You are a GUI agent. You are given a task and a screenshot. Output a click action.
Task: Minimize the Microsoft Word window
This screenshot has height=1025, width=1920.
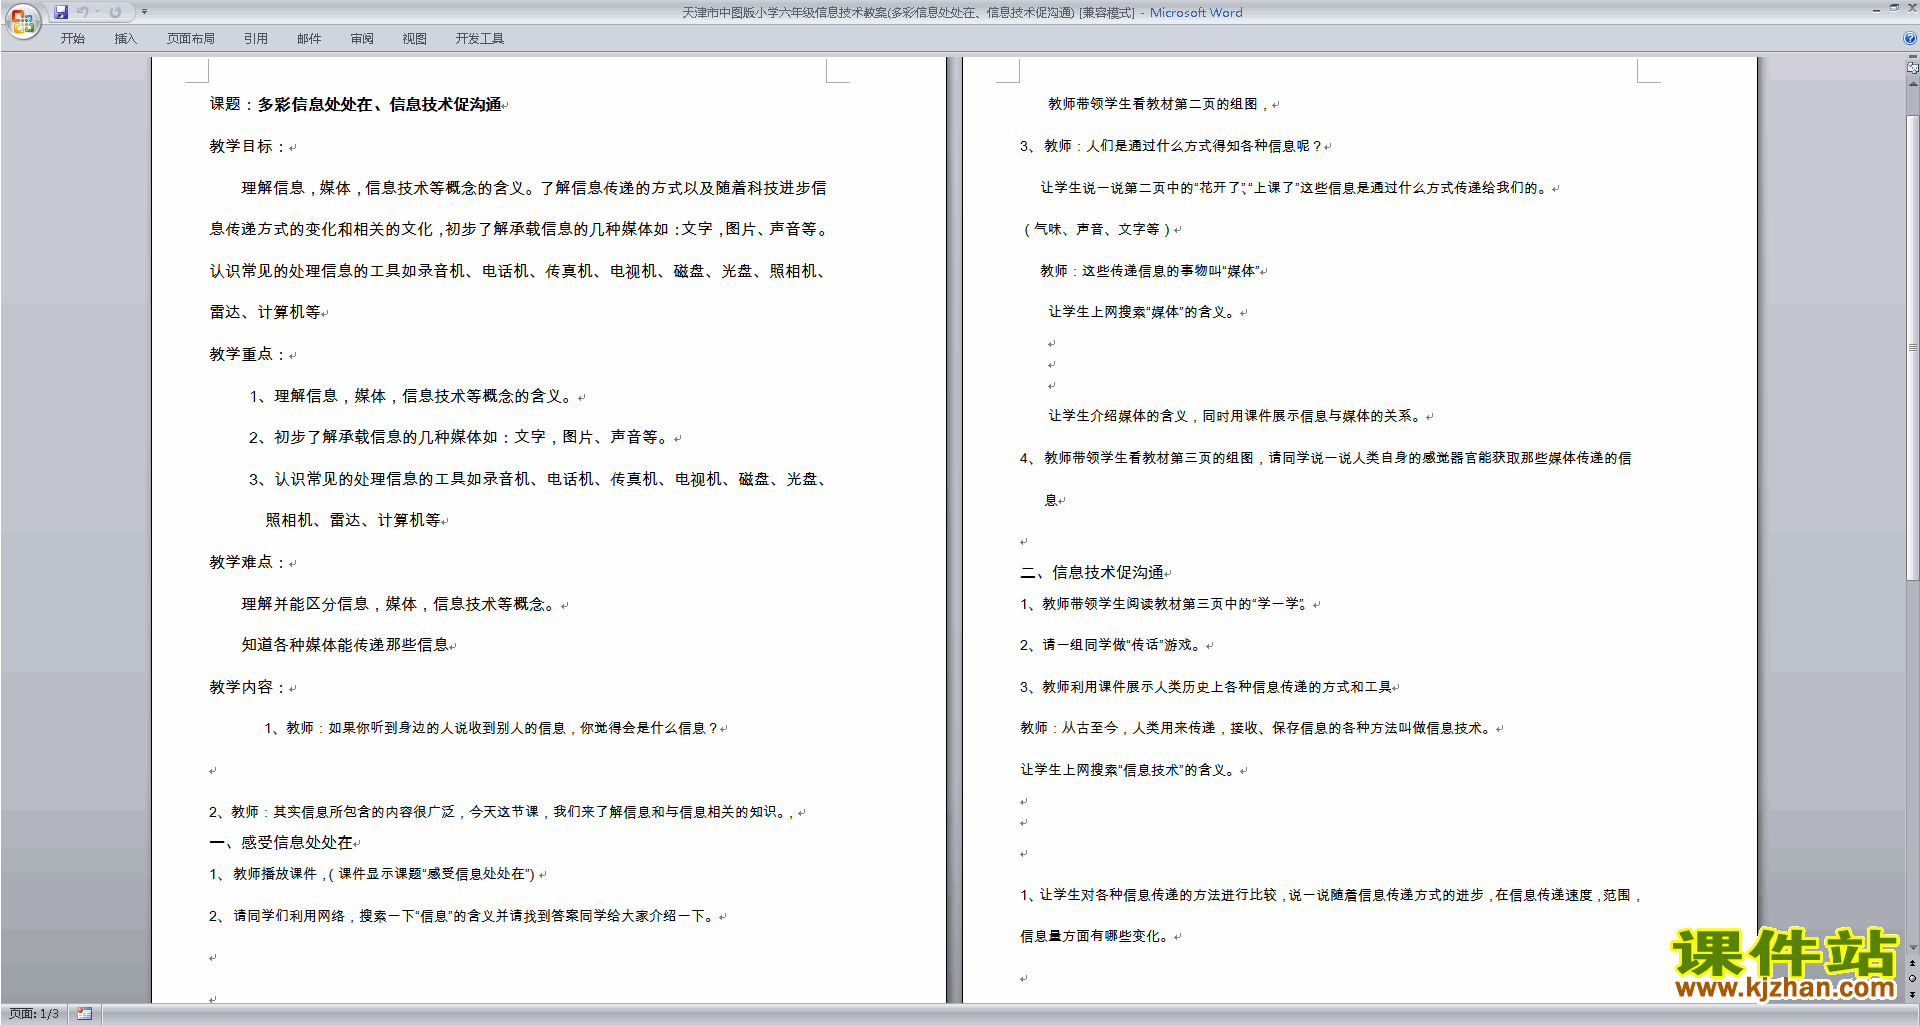point(1876,9)
